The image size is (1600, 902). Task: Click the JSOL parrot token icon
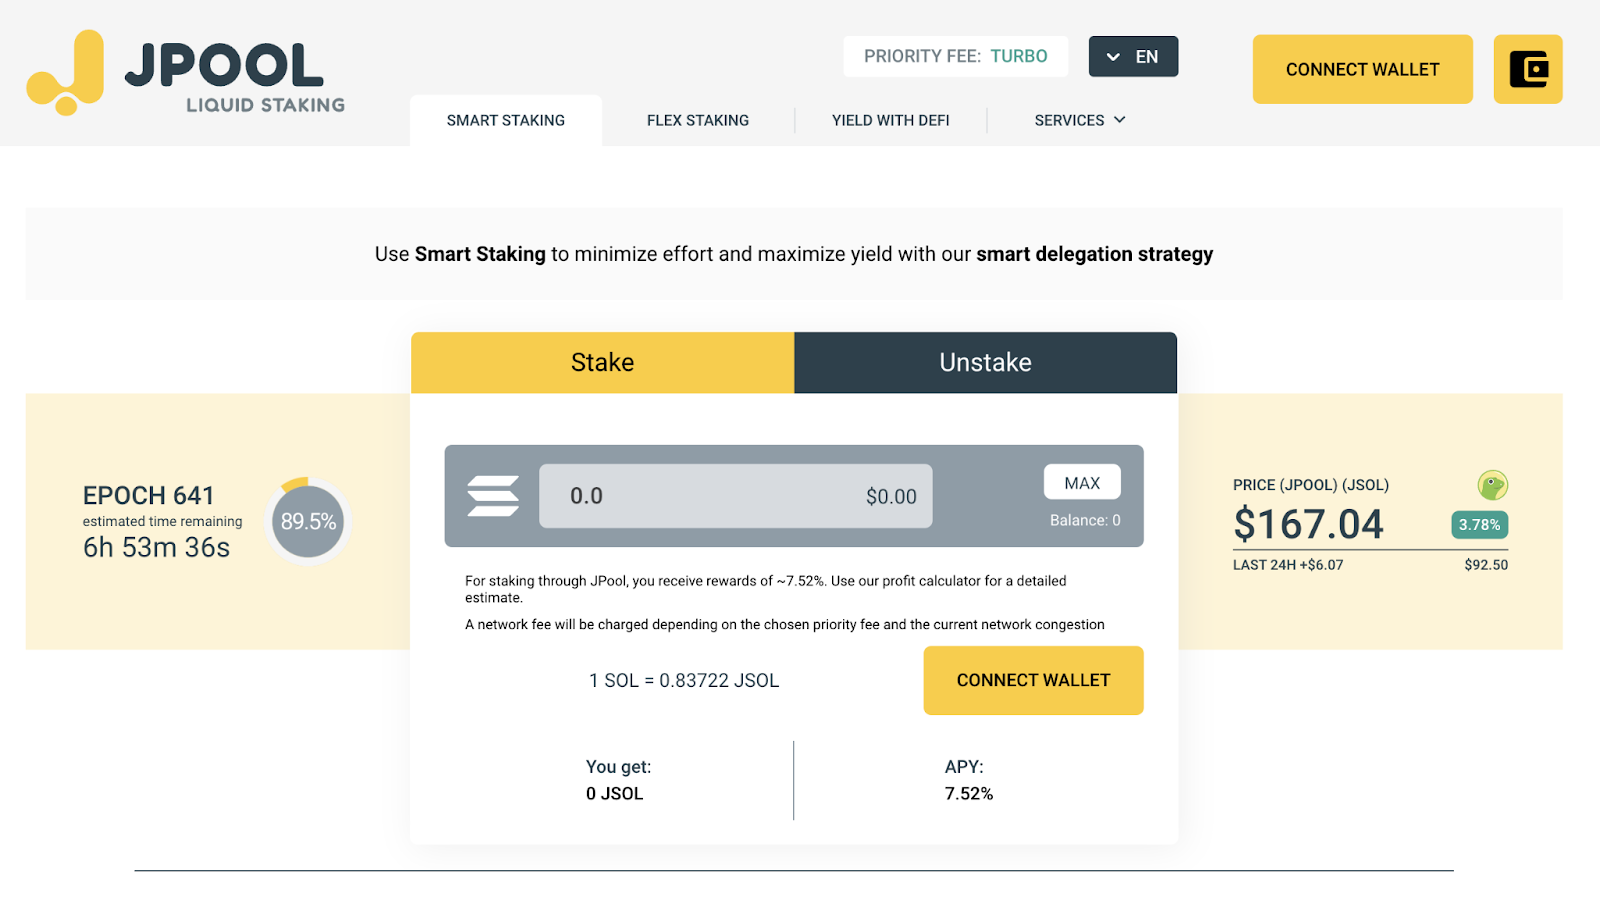(1493, 486)
